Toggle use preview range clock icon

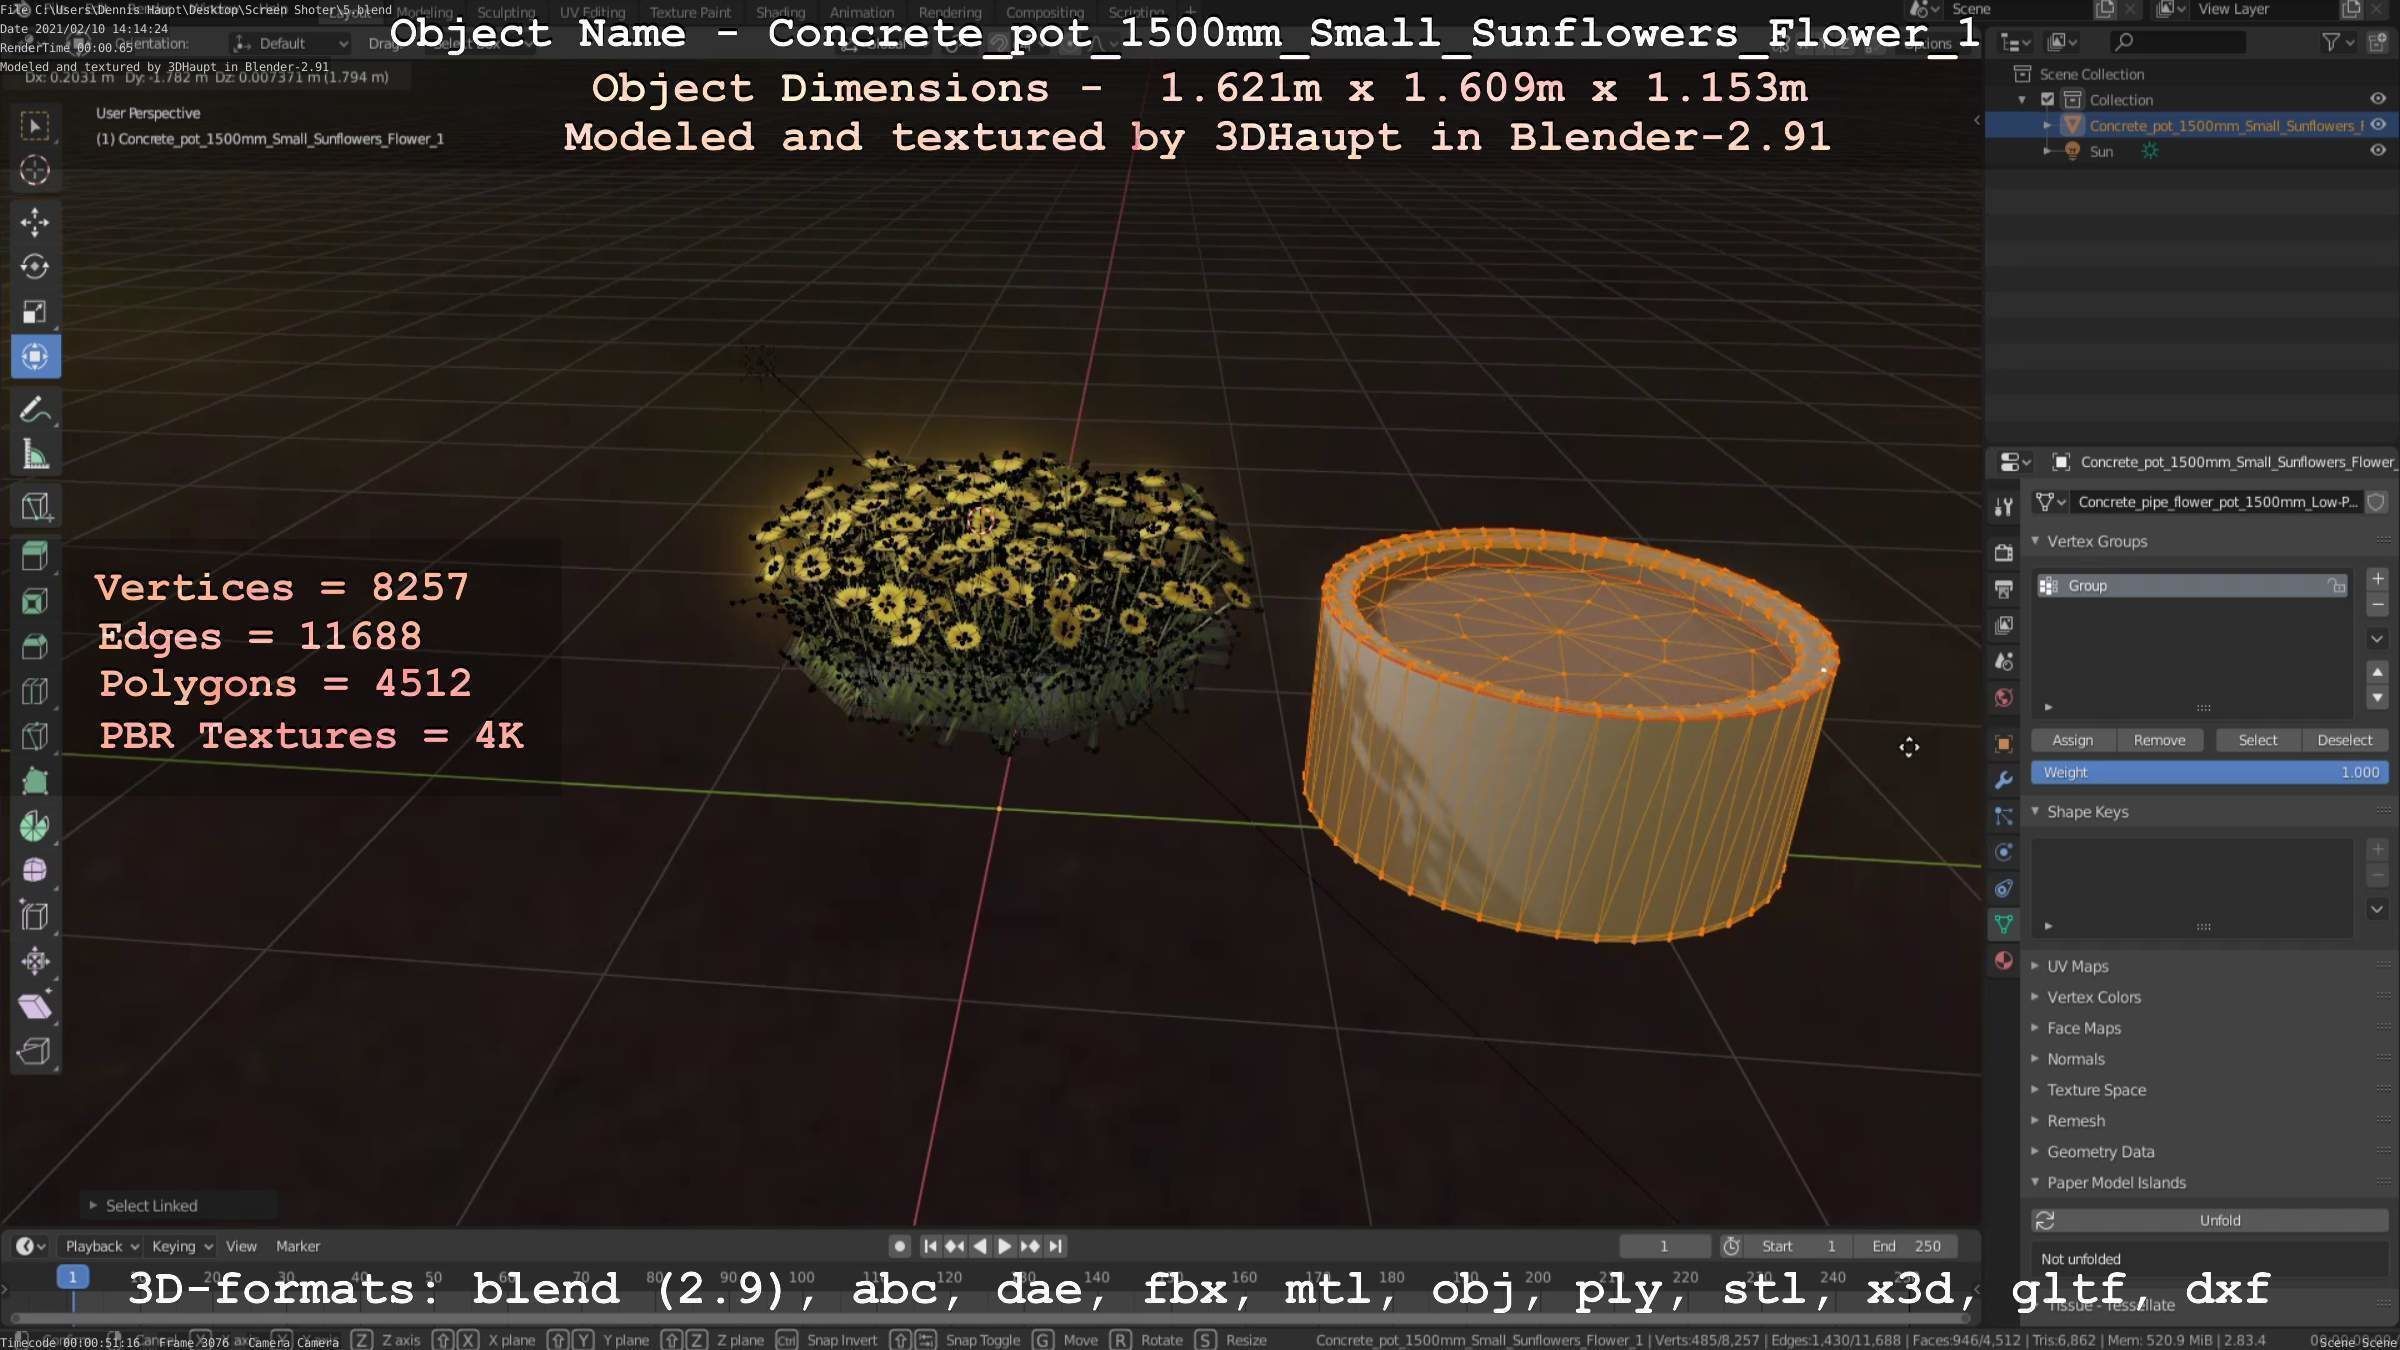coord(1731,1246)
